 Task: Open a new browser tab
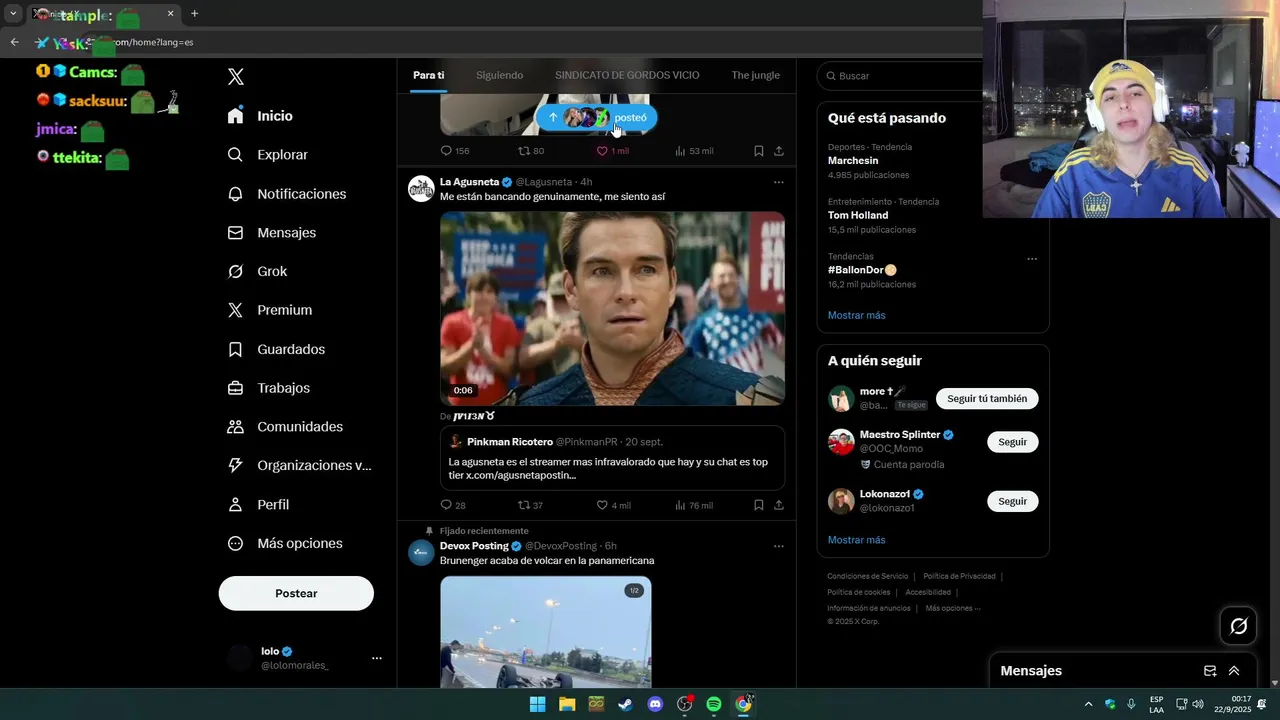(194, 14)
